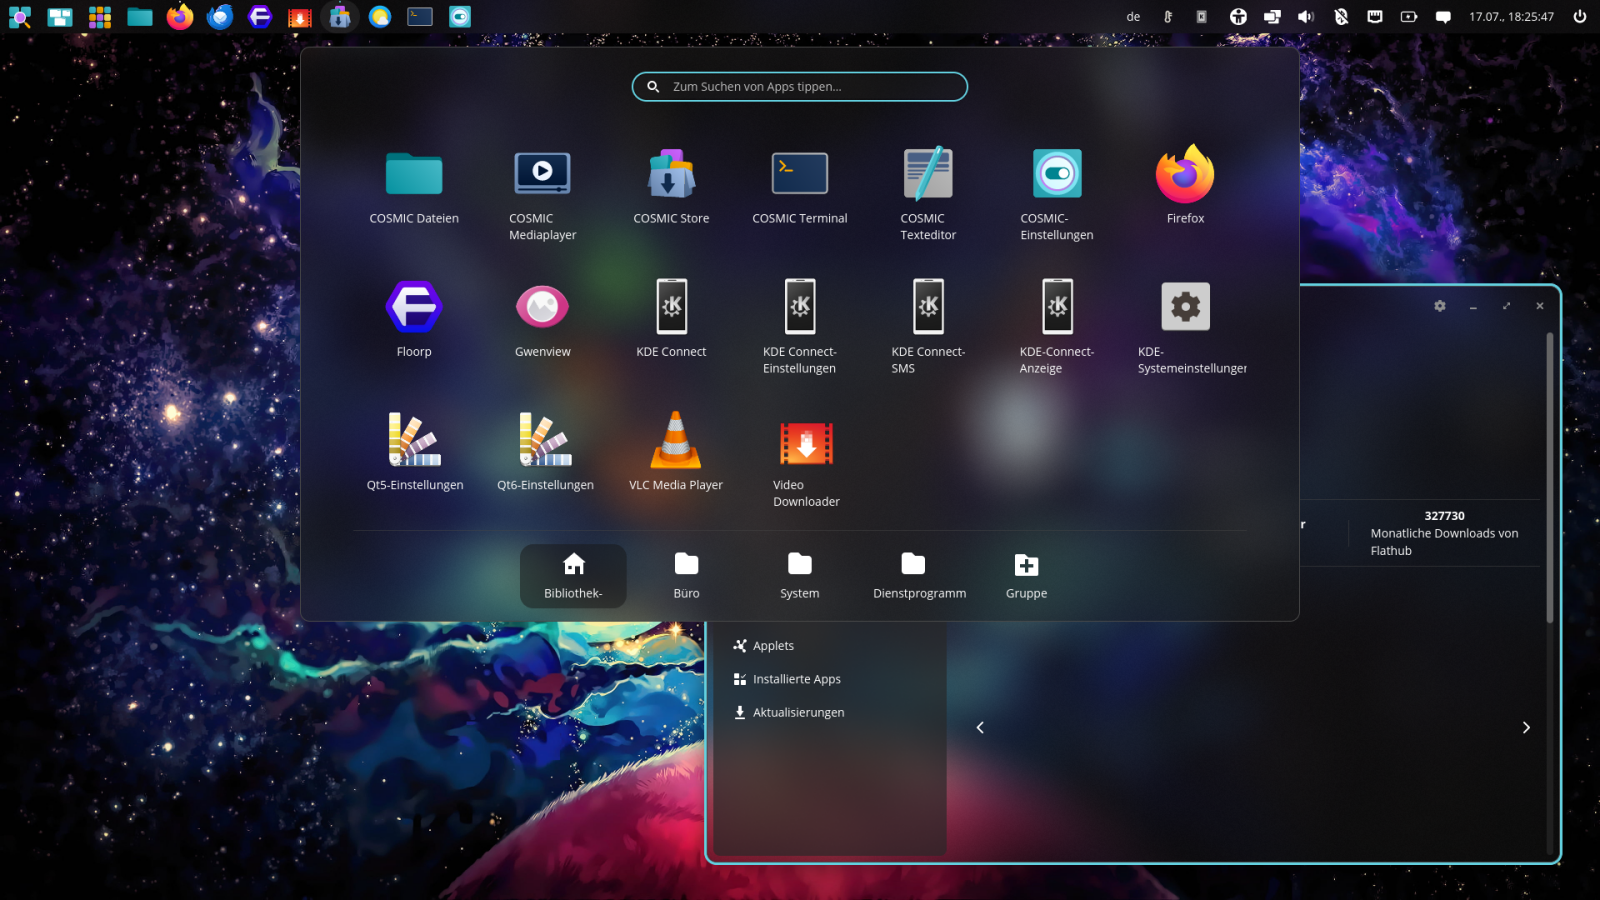Open KDE-Systemeinstellungen
Image resolution: width=1600 pixels, height=900 pixels.
1185,328
